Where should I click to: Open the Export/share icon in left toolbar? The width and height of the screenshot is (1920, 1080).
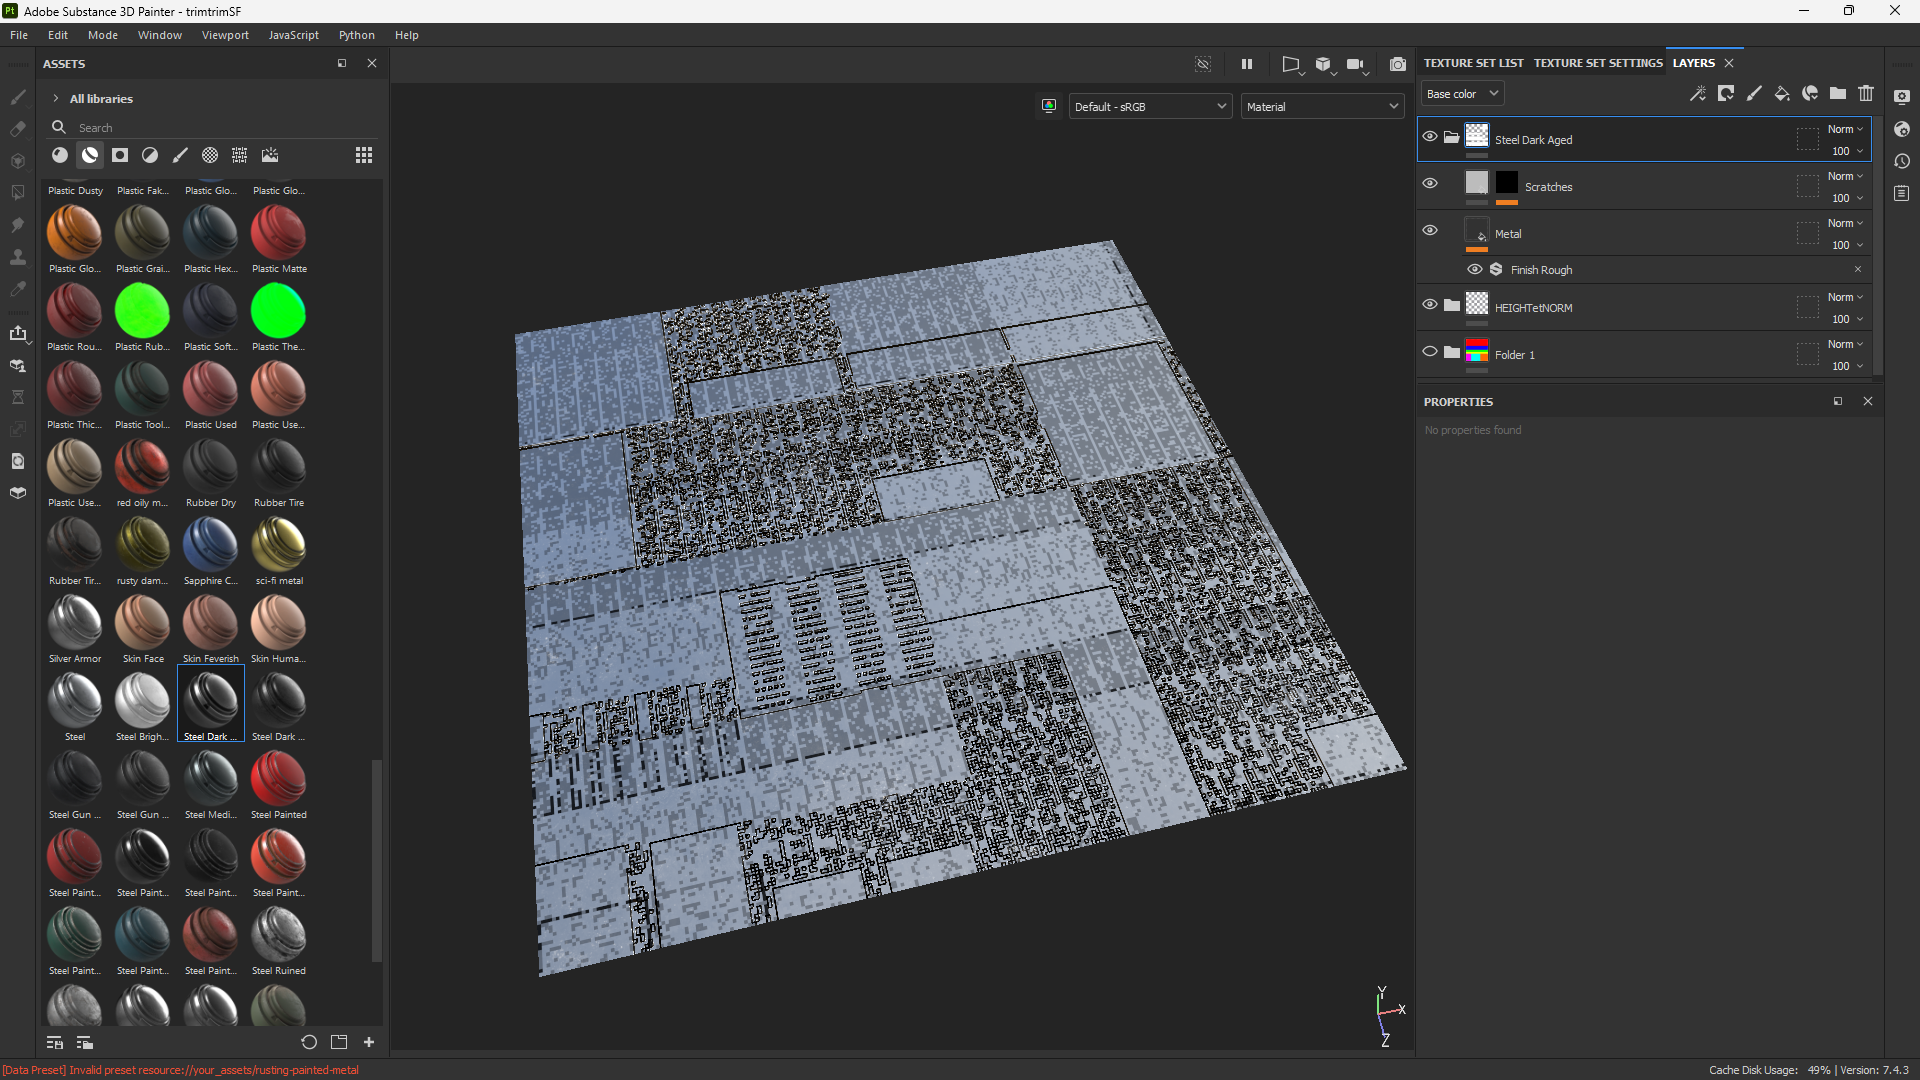pos(18,333)
